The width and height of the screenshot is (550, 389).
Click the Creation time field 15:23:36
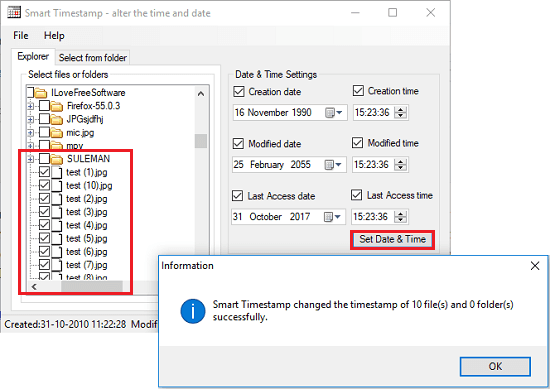[x=381, y=113]
